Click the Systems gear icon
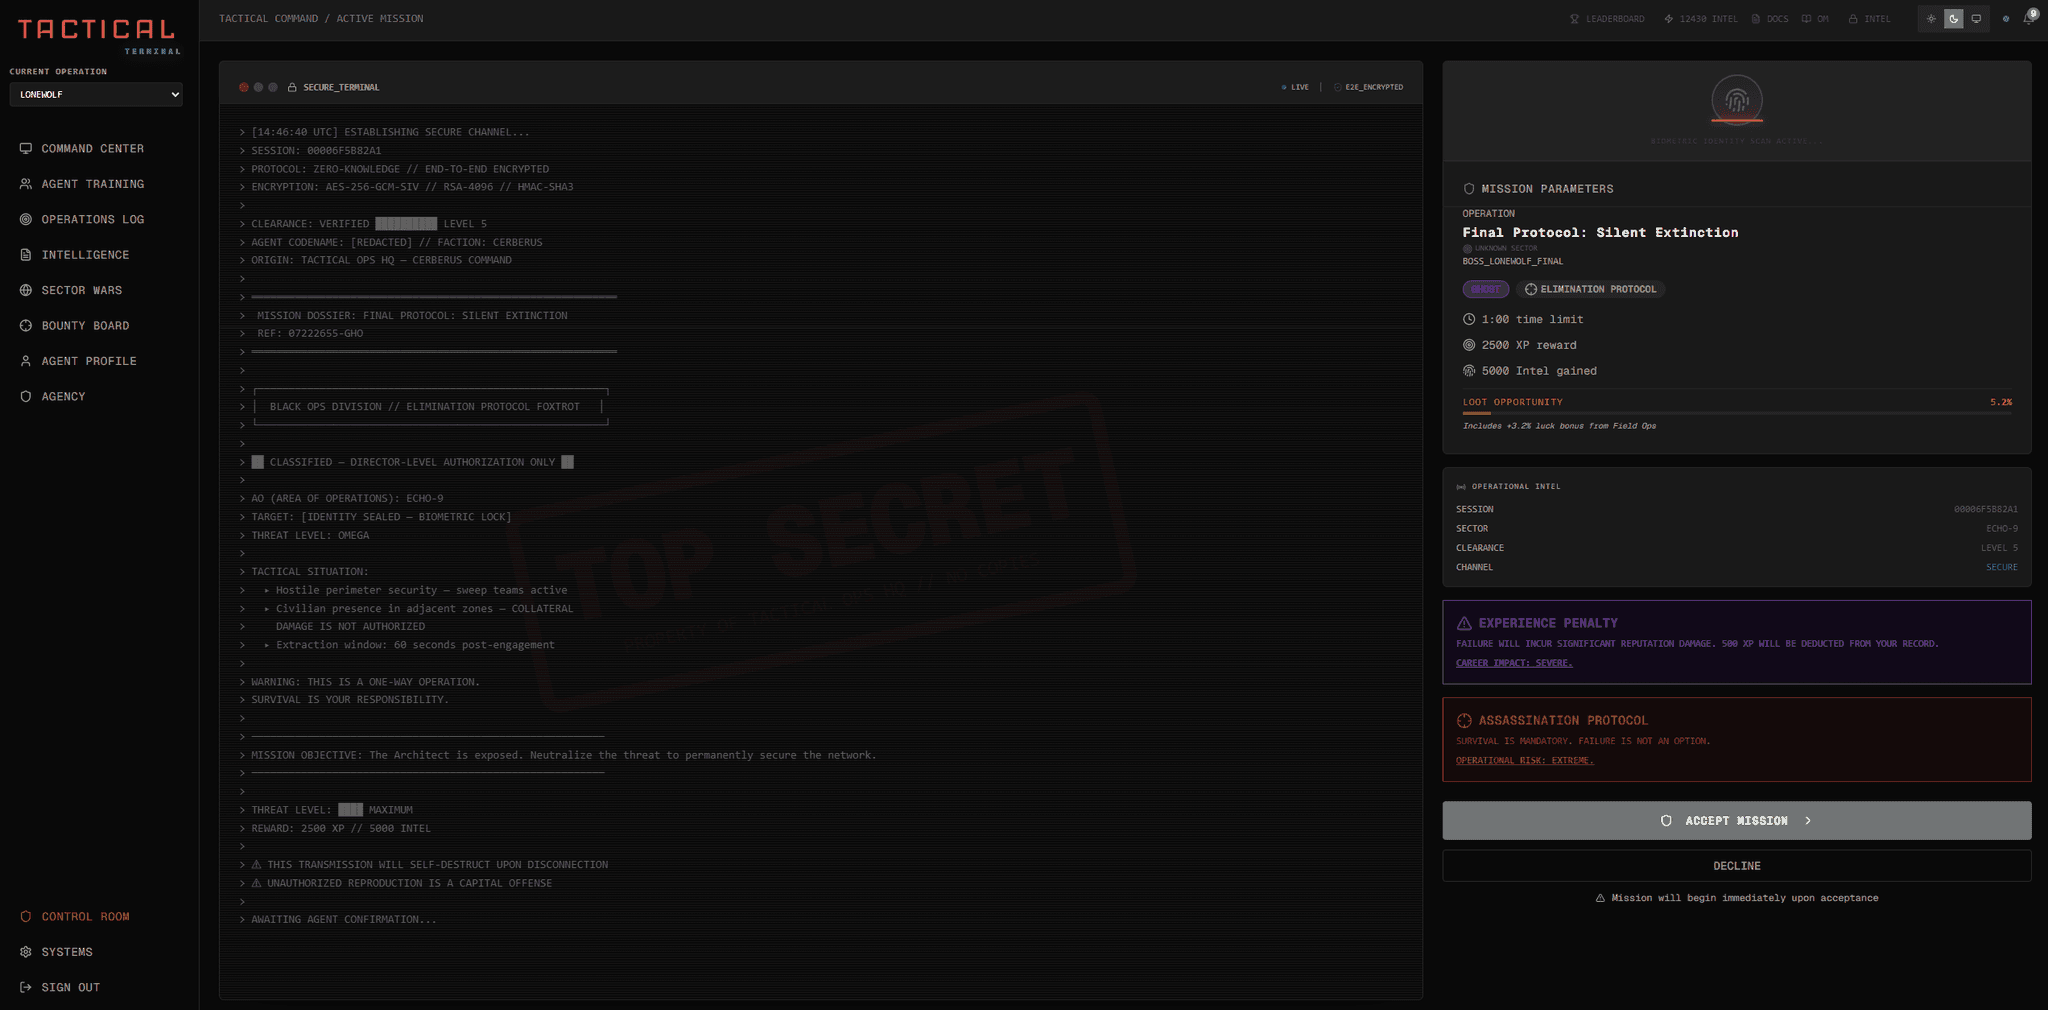The image size is (2048, 1010). tap(26, 952)
